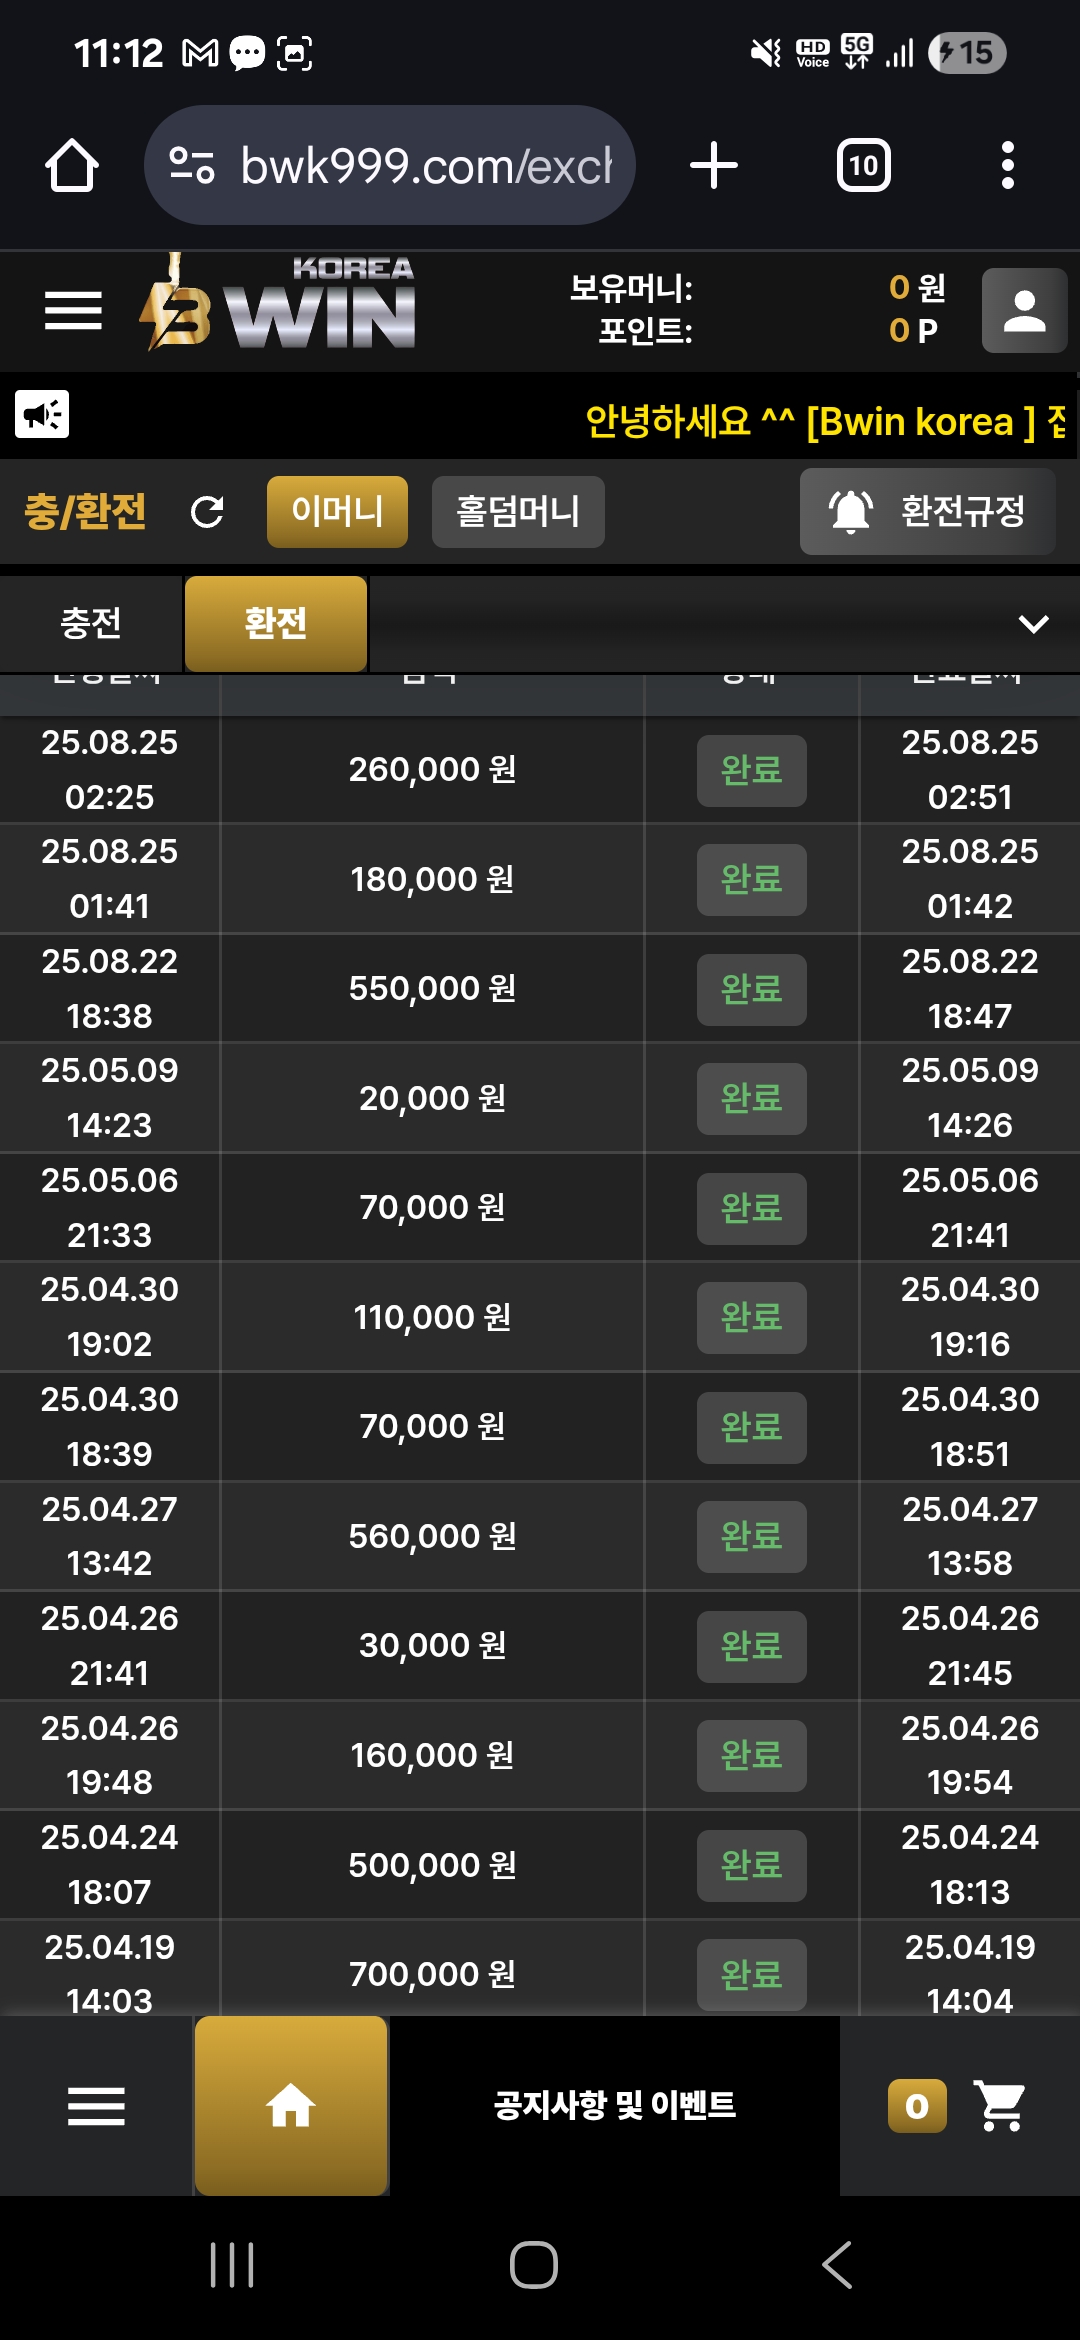Tap the user profile icon
Viewport: 1080px width, 2340px height.
(x=1024, y=310)
